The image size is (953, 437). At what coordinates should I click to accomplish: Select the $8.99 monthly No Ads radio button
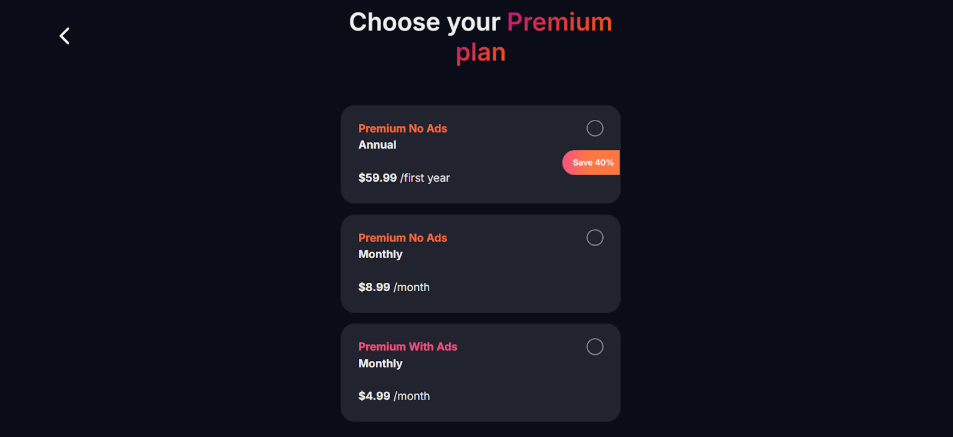594,238
